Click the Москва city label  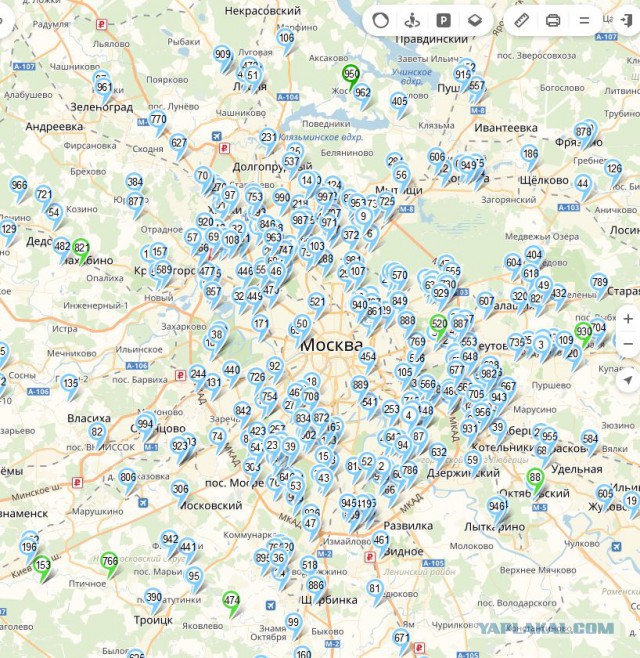(332, 345)
